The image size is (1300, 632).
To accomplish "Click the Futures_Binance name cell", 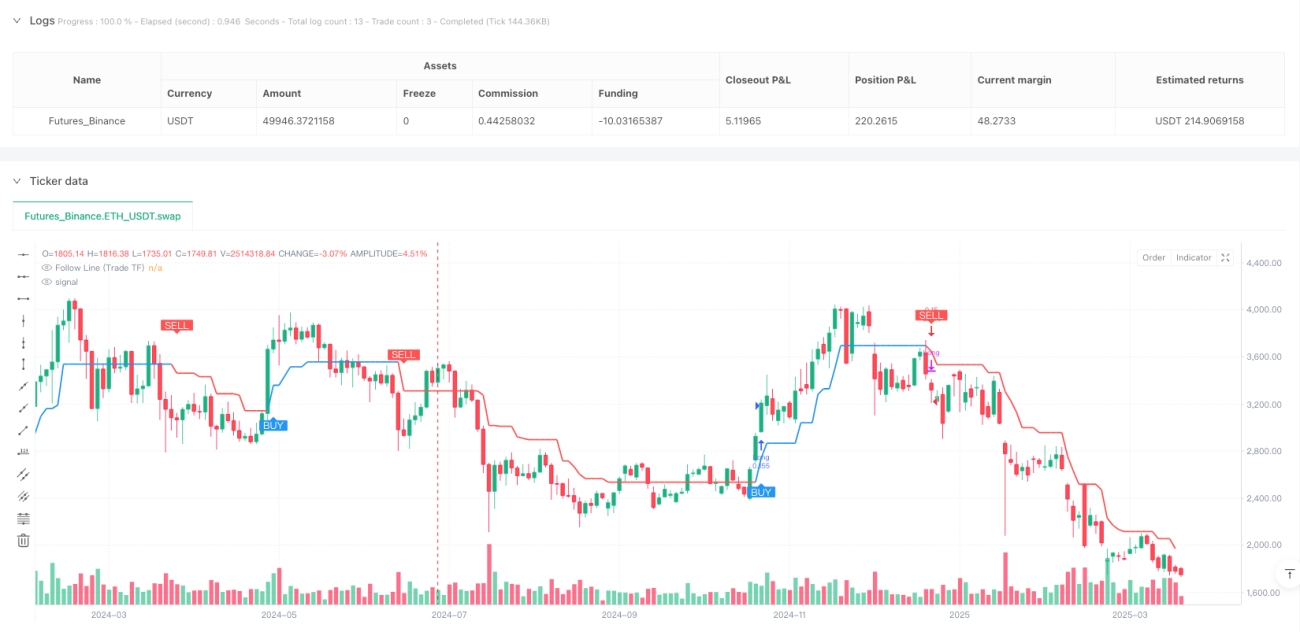I will coord(87,121).
